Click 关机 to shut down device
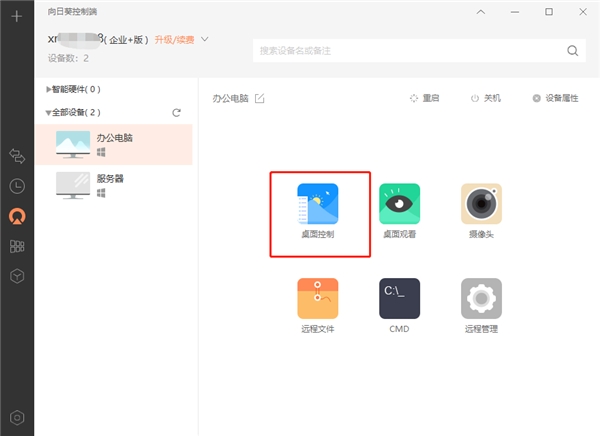Screen dimensions: 600x436 tap(485, 98)
